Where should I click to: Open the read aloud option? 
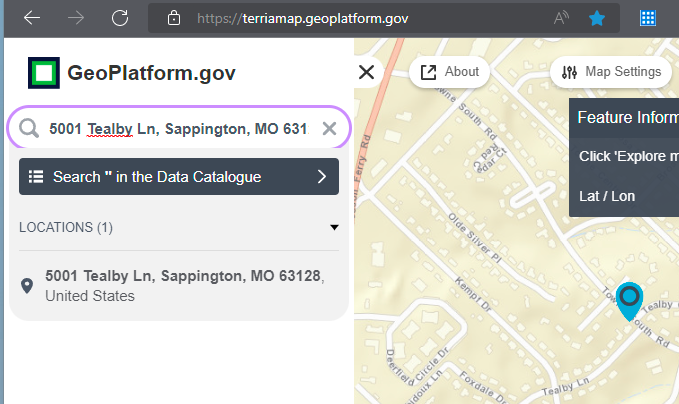[561, 18]
